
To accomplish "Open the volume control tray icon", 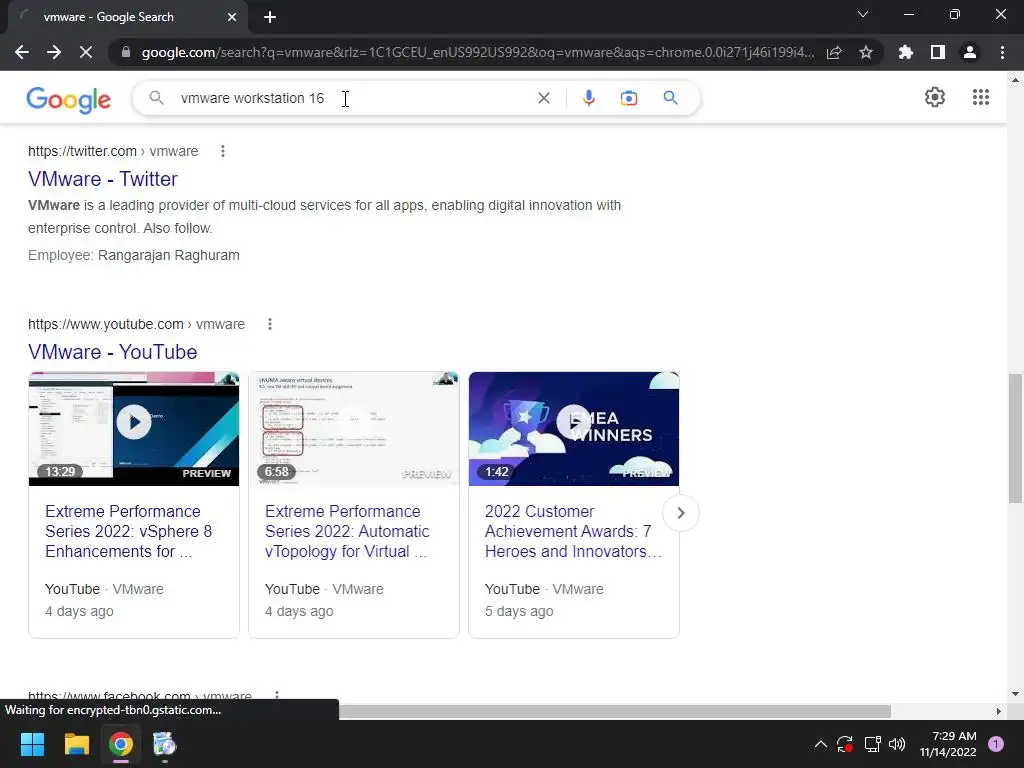I will point(897,744).
